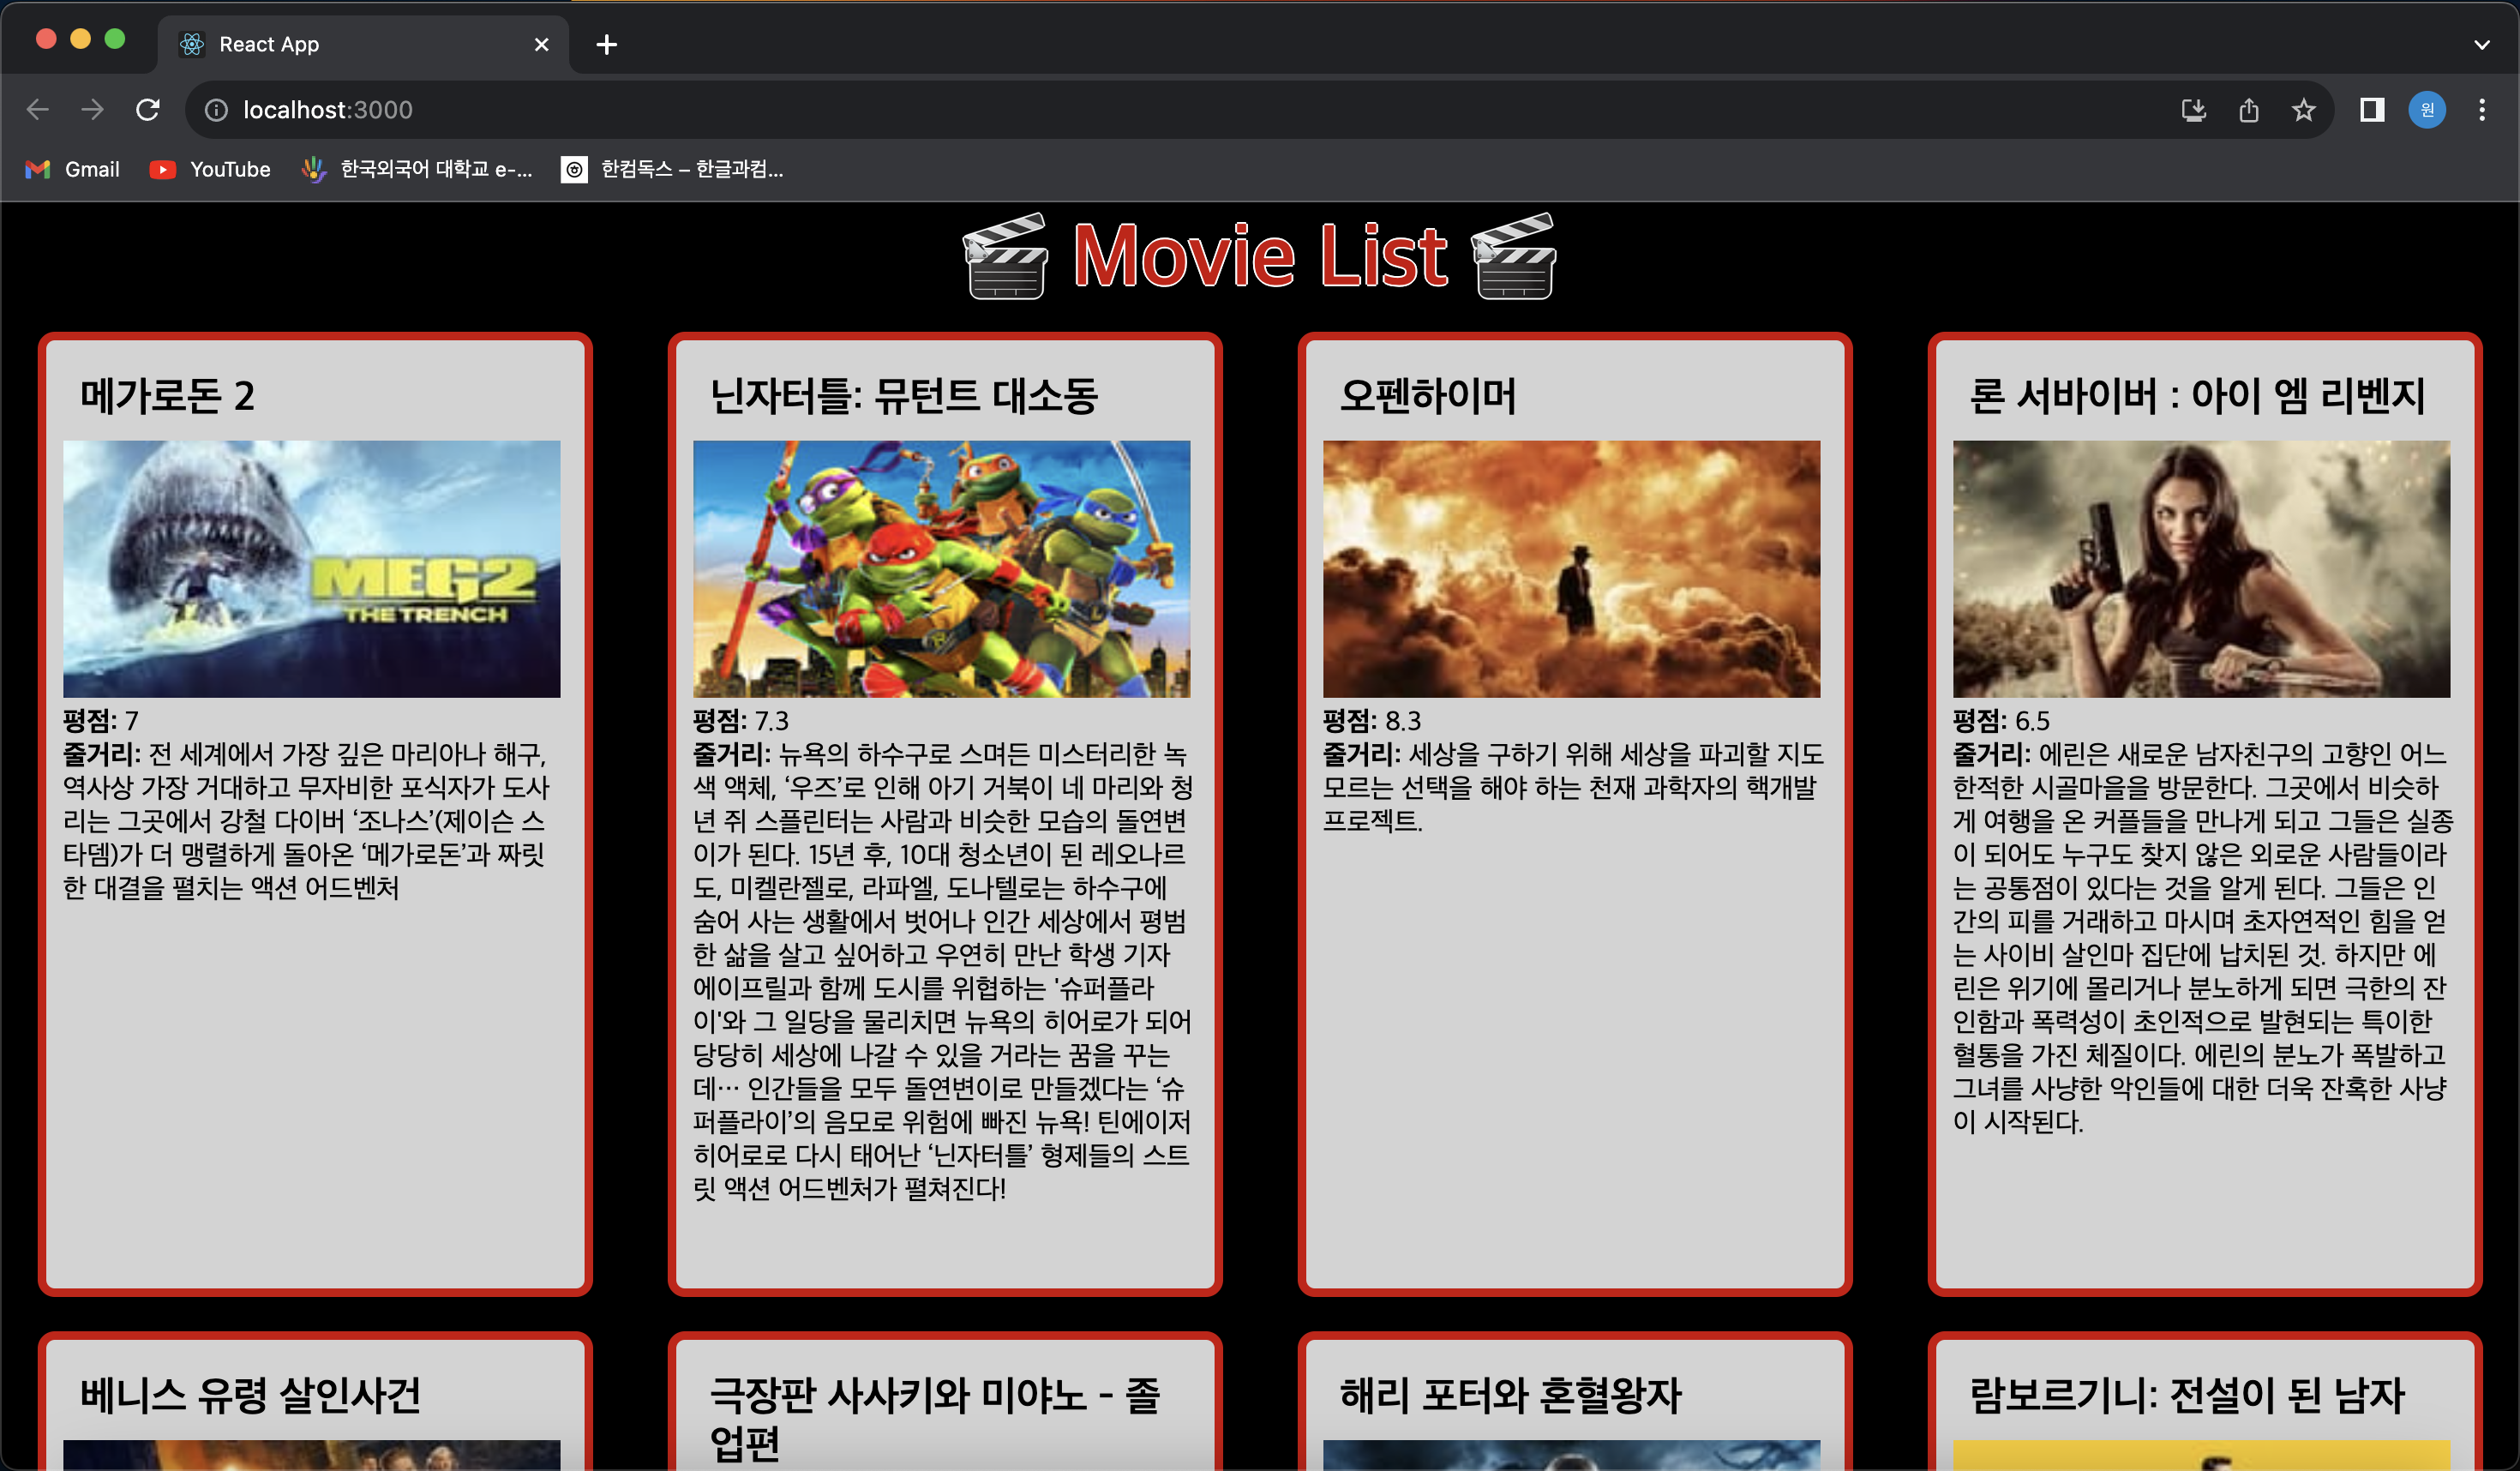Open the Gmail bookmark
This screenshot has height=1471, width=2520.
(72, 169)
